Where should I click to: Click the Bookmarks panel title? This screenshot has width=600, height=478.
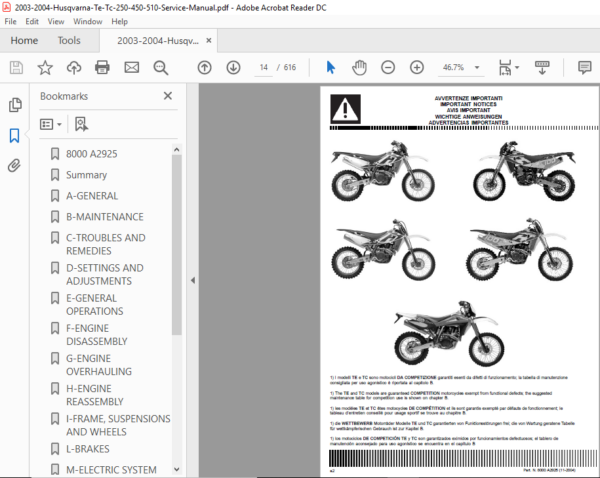pos(64,96)
